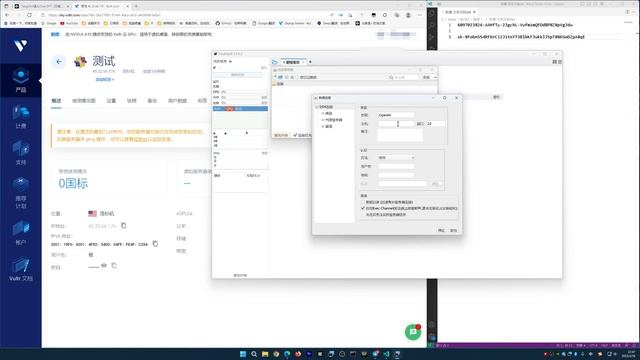Focus the username field in the dialog
This screenshot has height=360, width=640.
click(396, 167)
